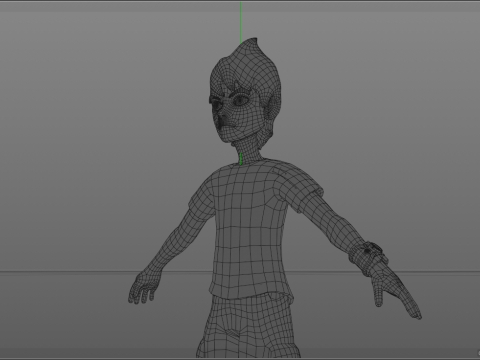The height and width of the screenshot is (360, 480).
Task: Select the character's pants mesh
Action: [248, 327]
